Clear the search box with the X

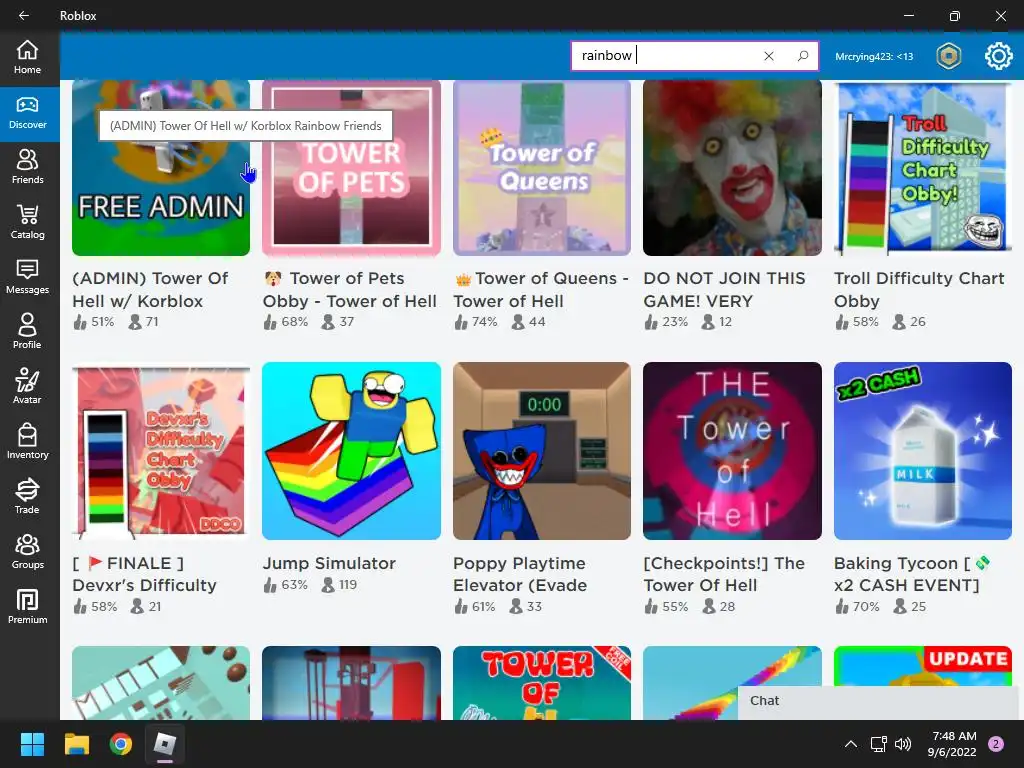(x=769, y=56)
